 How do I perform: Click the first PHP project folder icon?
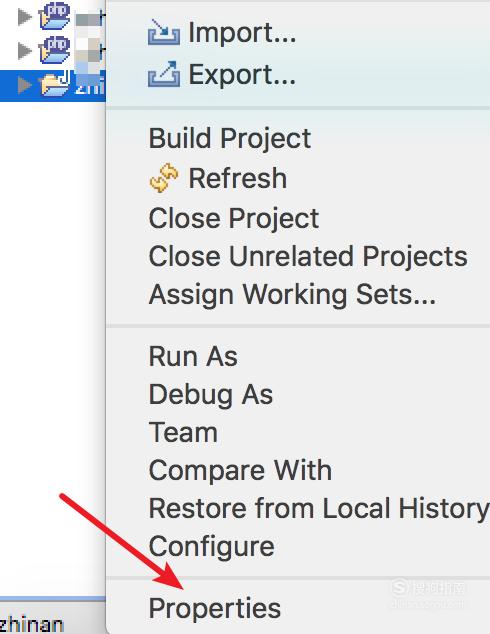(x=55, y=16)
